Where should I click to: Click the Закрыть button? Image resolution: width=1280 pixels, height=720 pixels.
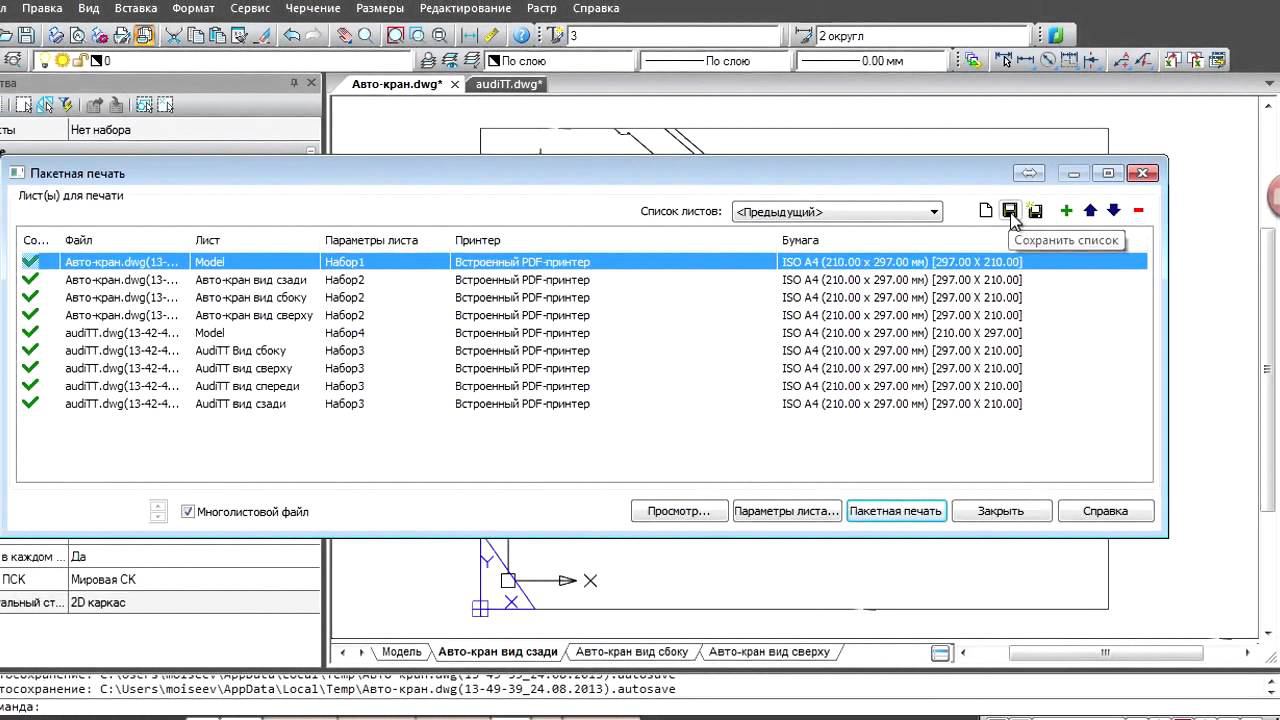coord(1001,511)
